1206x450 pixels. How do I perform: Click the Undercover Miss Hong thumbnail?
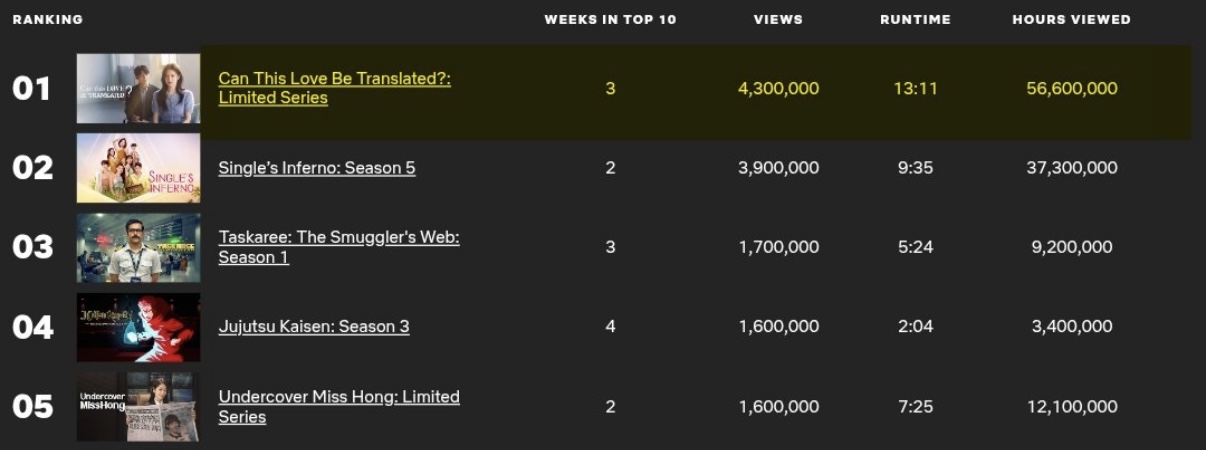(x=138, y=406)
